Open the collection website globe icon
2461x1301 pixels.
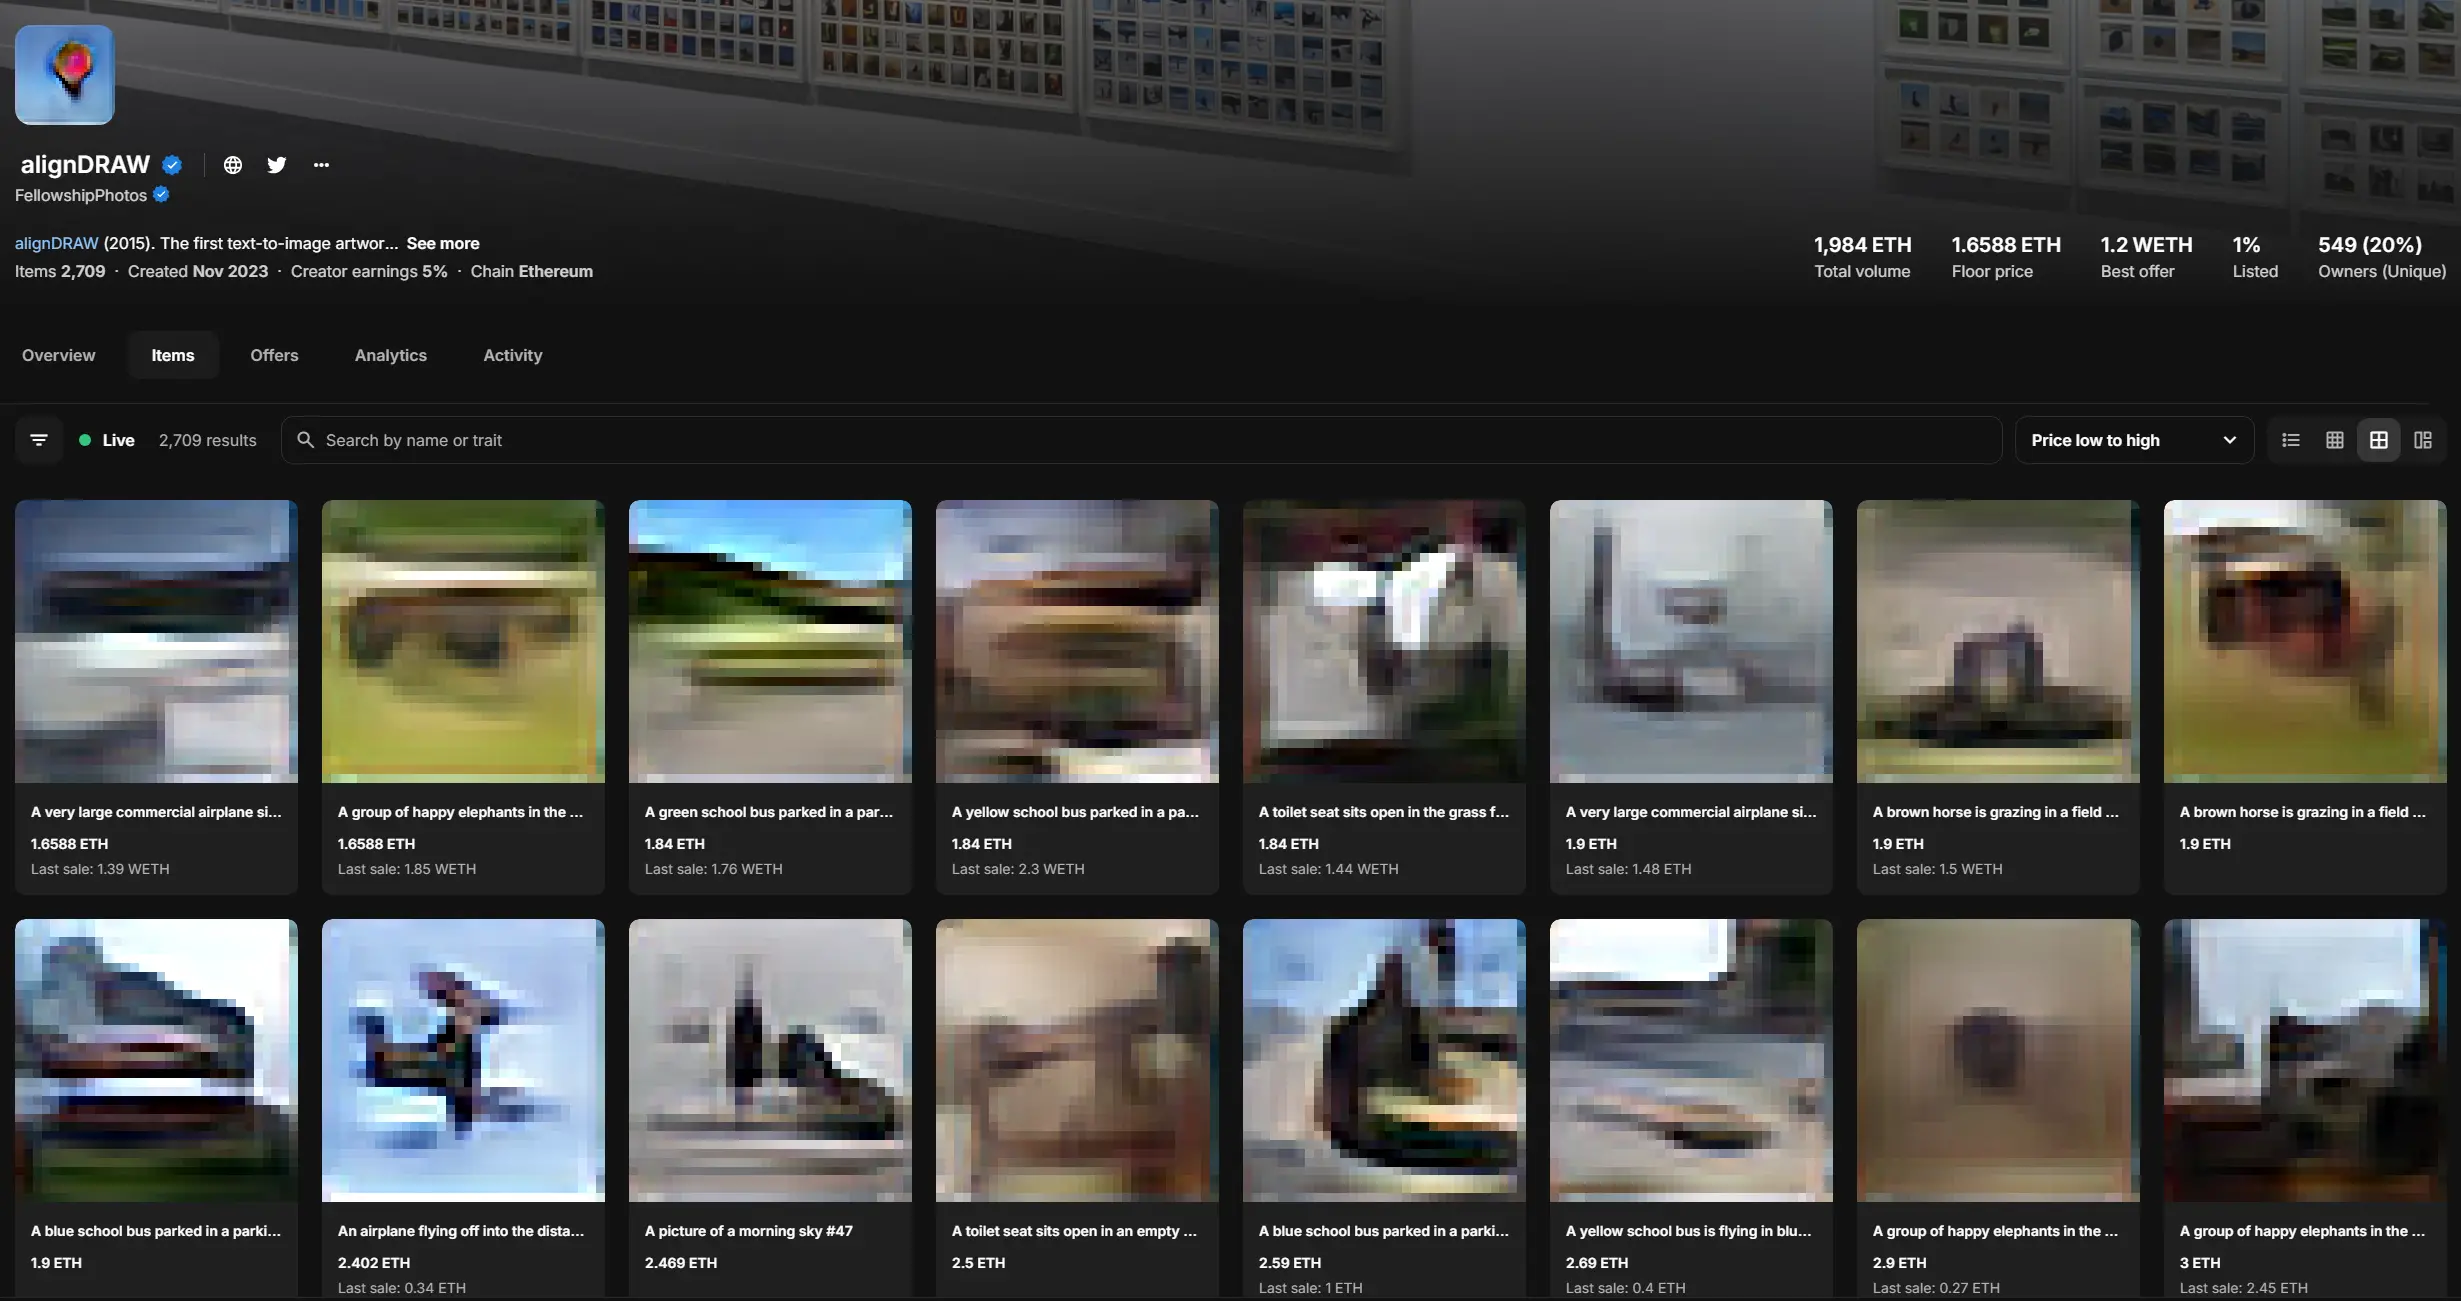[x=232, y=165]
